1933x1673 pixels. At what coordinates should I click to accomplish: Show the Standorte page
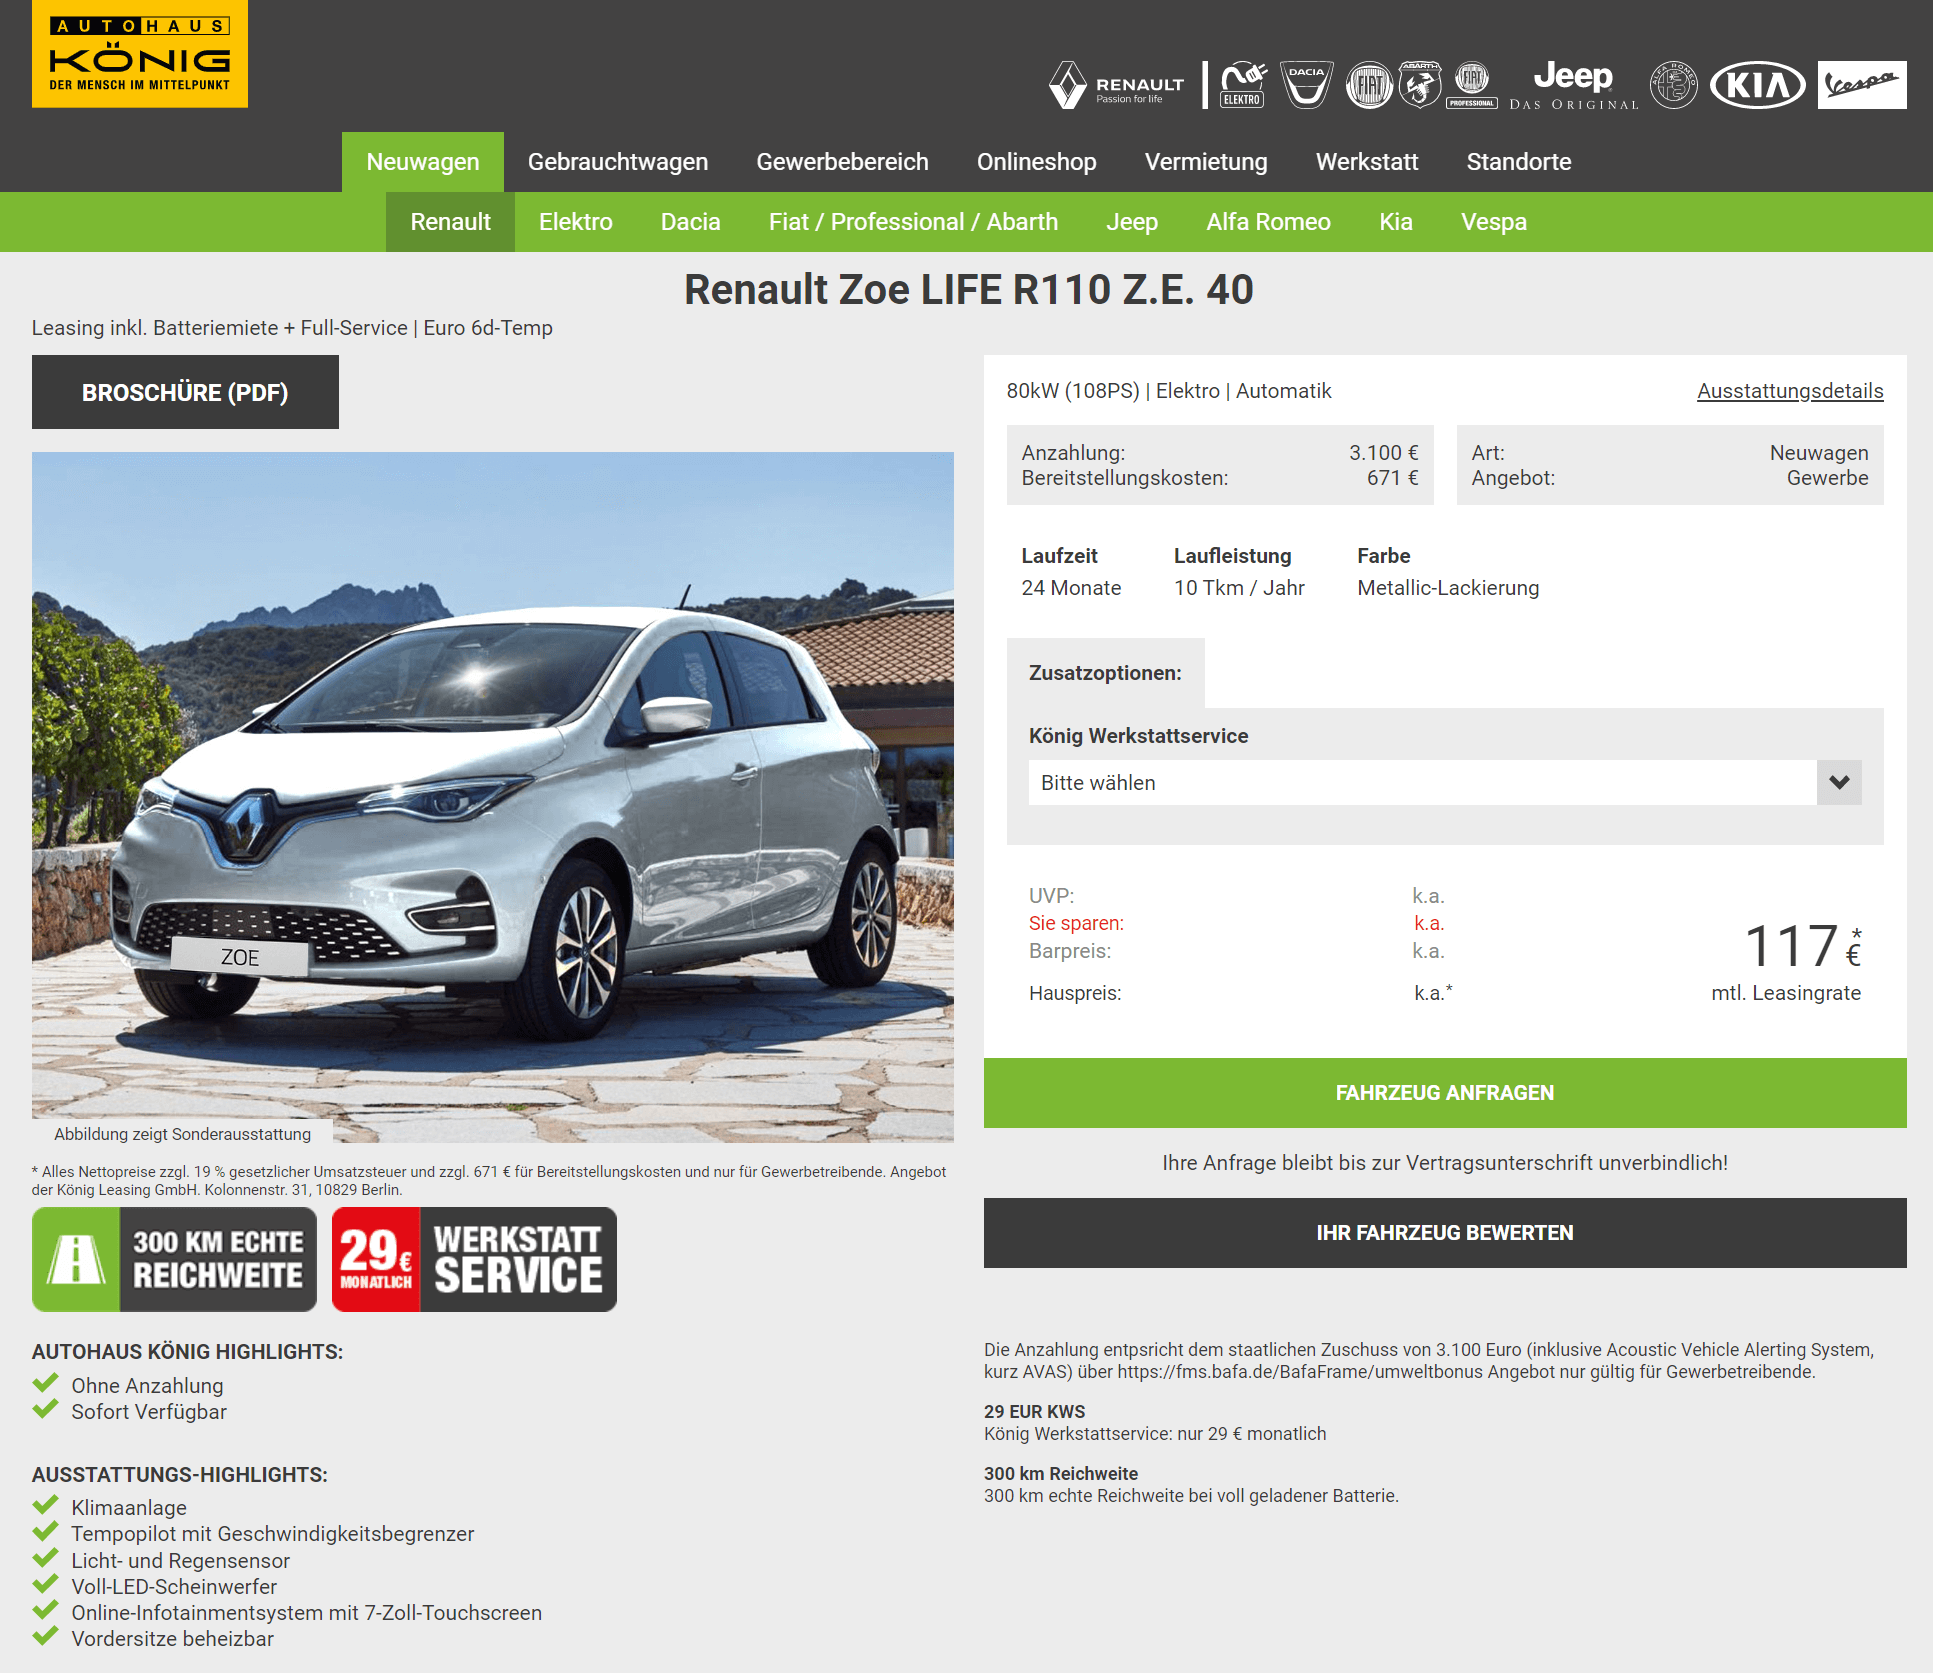point(1519,162)
